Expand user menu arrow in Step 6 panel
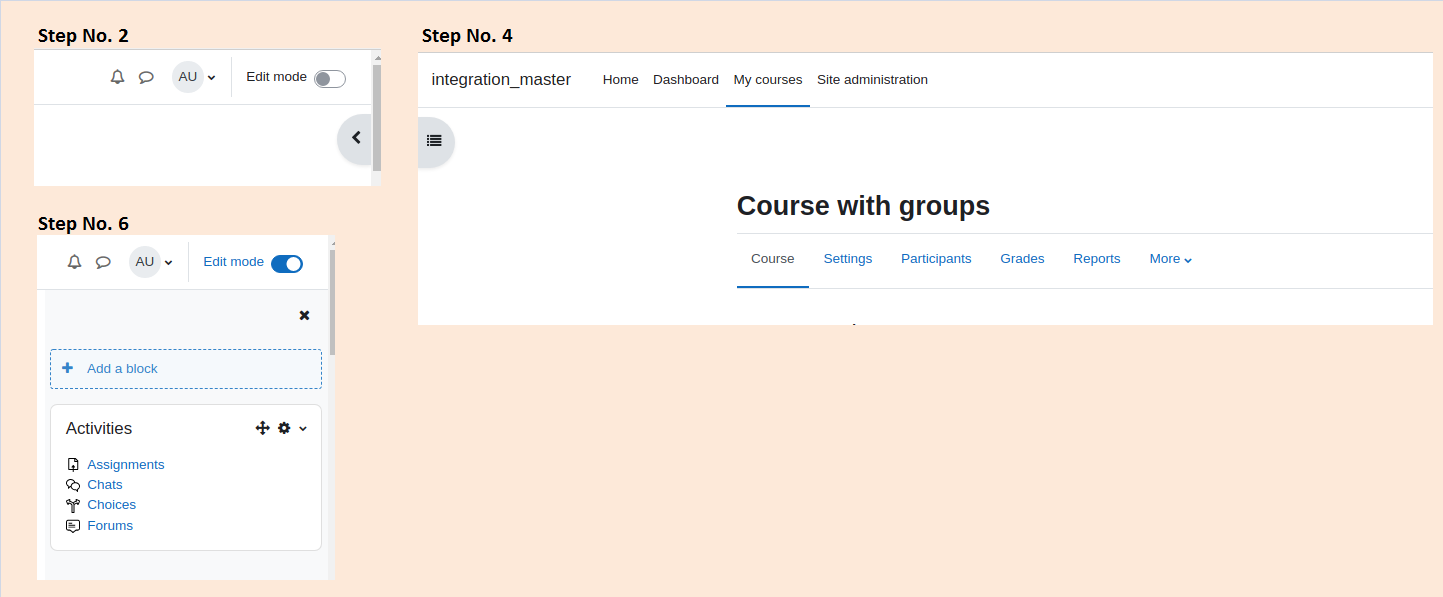 point(169,263)
